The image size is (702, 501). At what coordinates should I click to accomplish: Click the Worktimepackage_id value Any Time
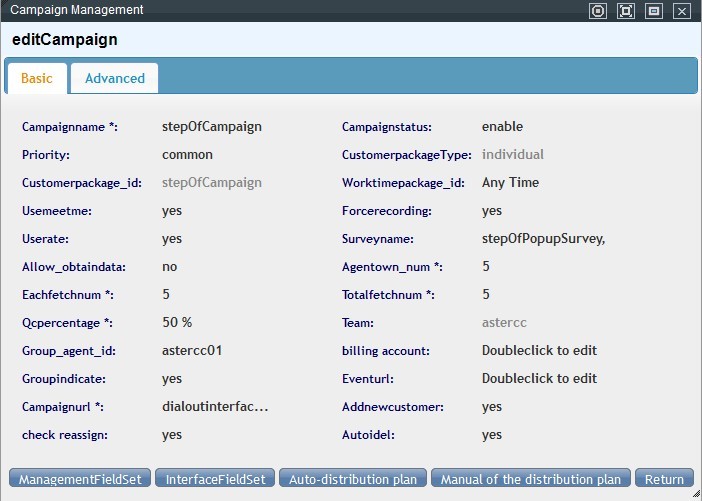510,183
